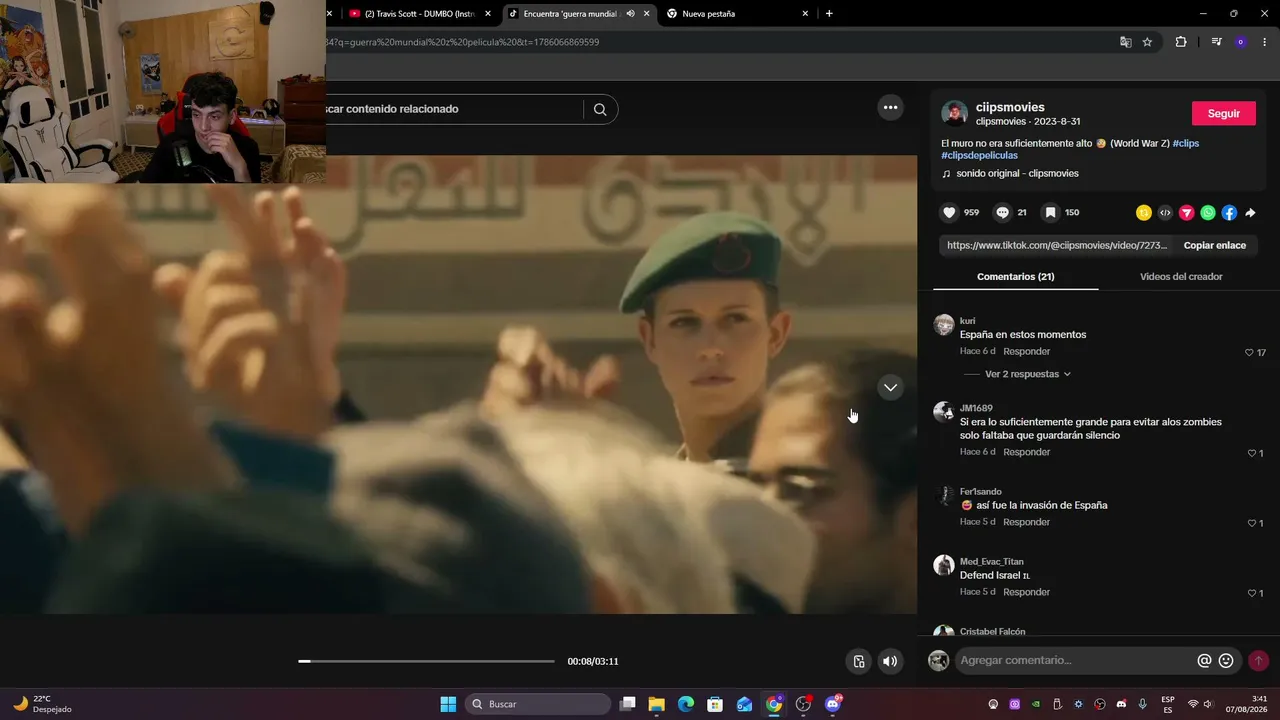The height and width of the screenshot is (720, 1280).
Task: Open File Explorer from the taskbar
Action: pos(656,704)
